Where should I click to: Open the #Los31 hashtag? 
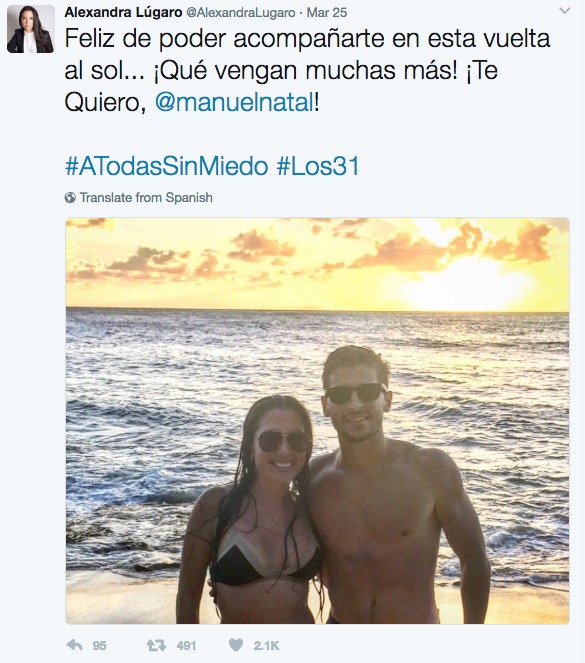point(318,166)
